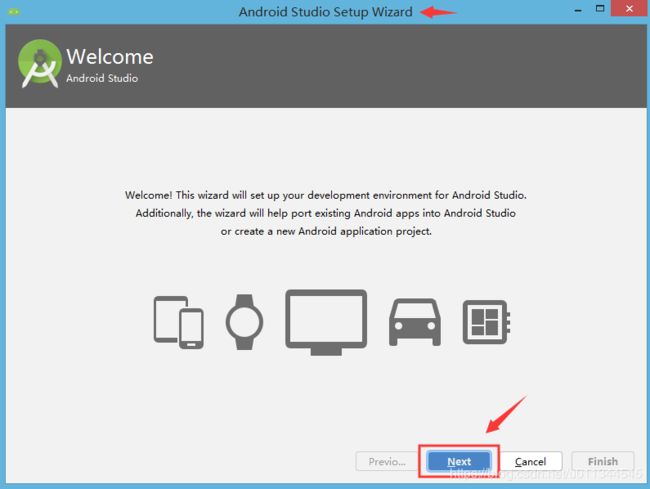Click the embedded board things icon
650x489 pixels.
coord(486,322)
